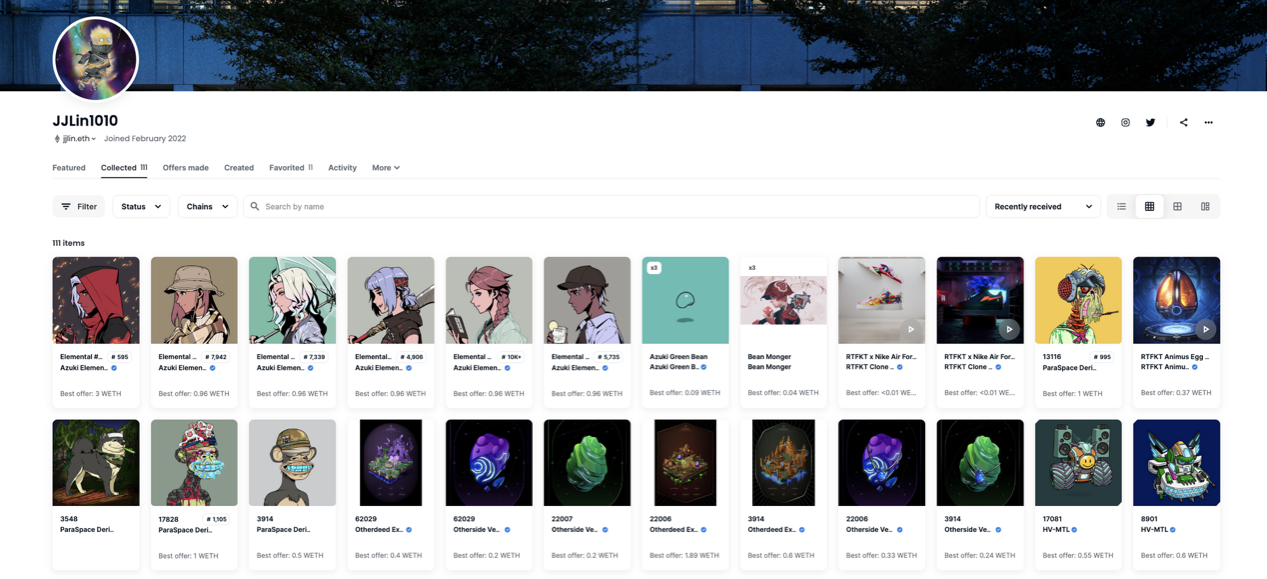Screen dimensions: 1267x579
Task: Click the Filter button
Action: point(79,207)
